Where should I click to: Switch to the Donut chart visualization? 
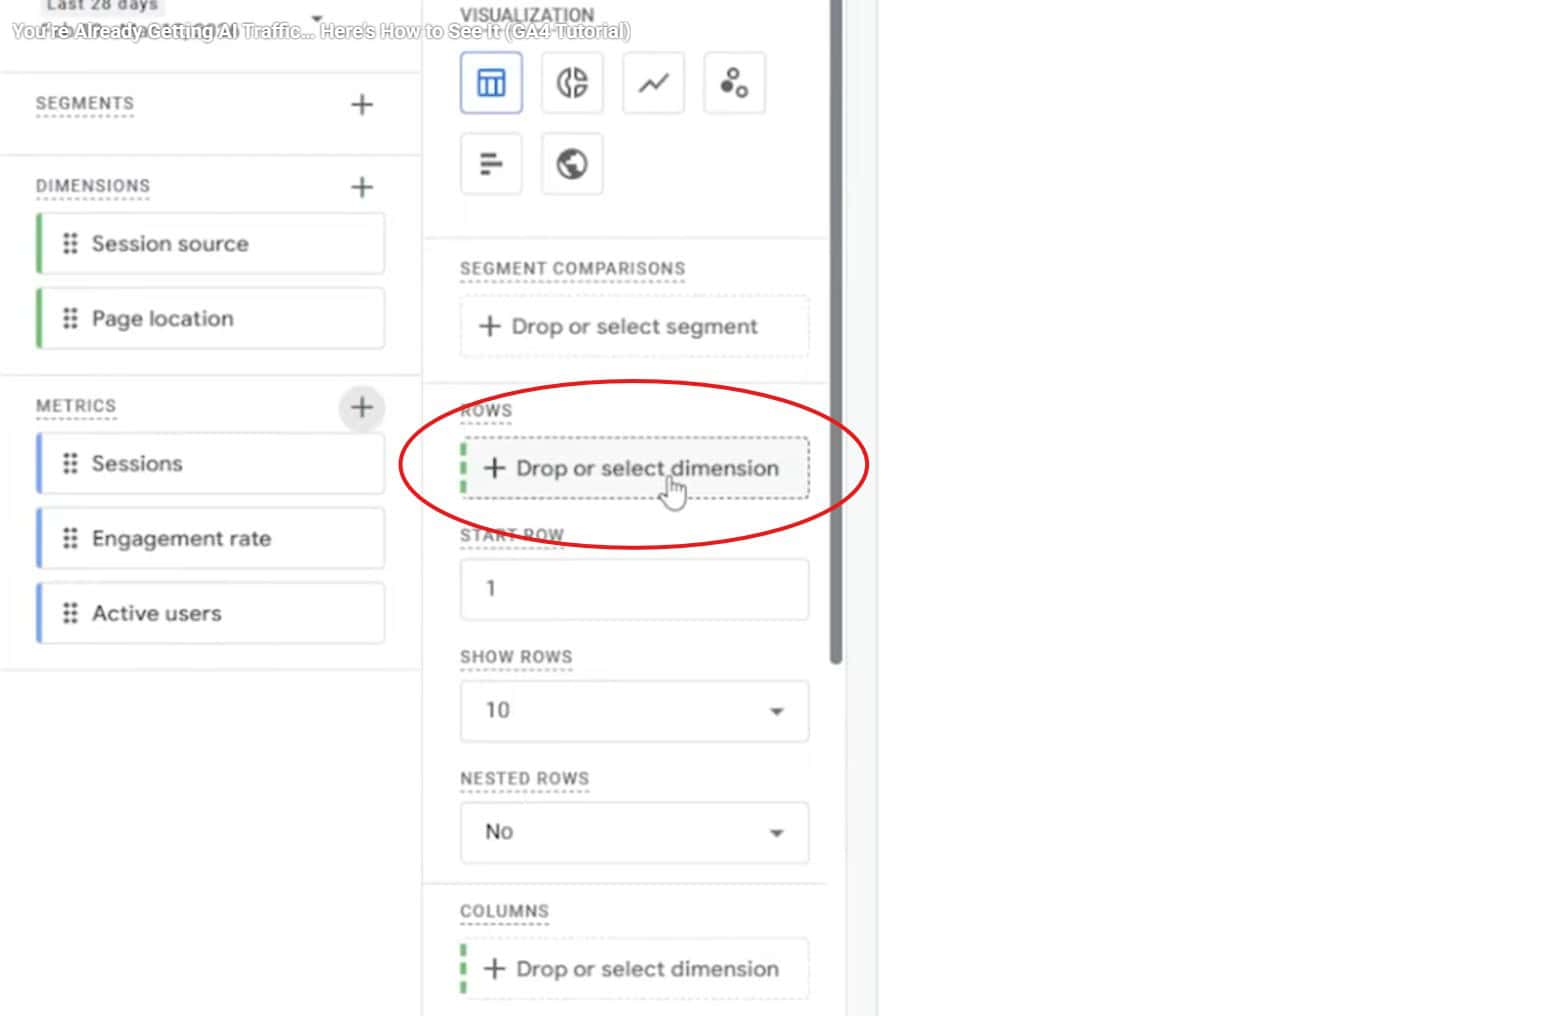pos(571,83)
